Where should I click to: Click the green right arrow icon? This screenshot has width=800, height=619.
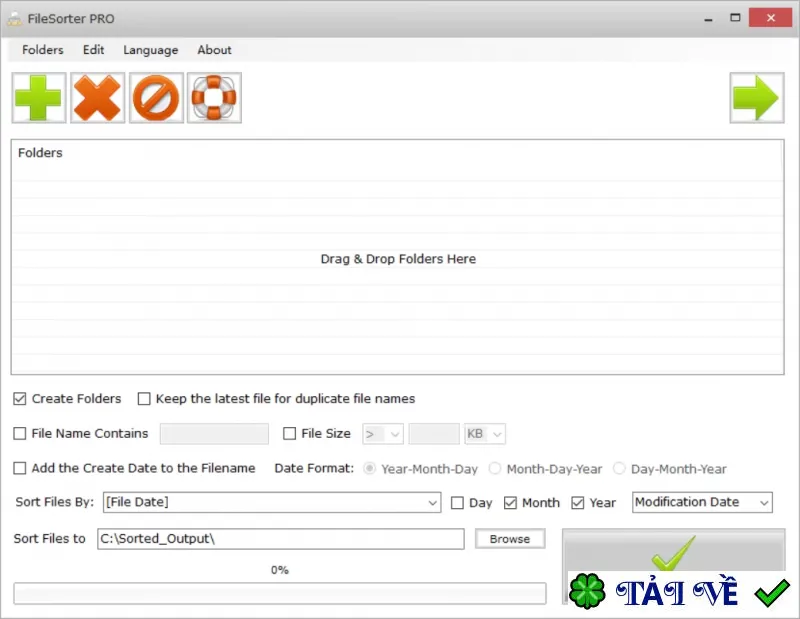click(757, 97)
